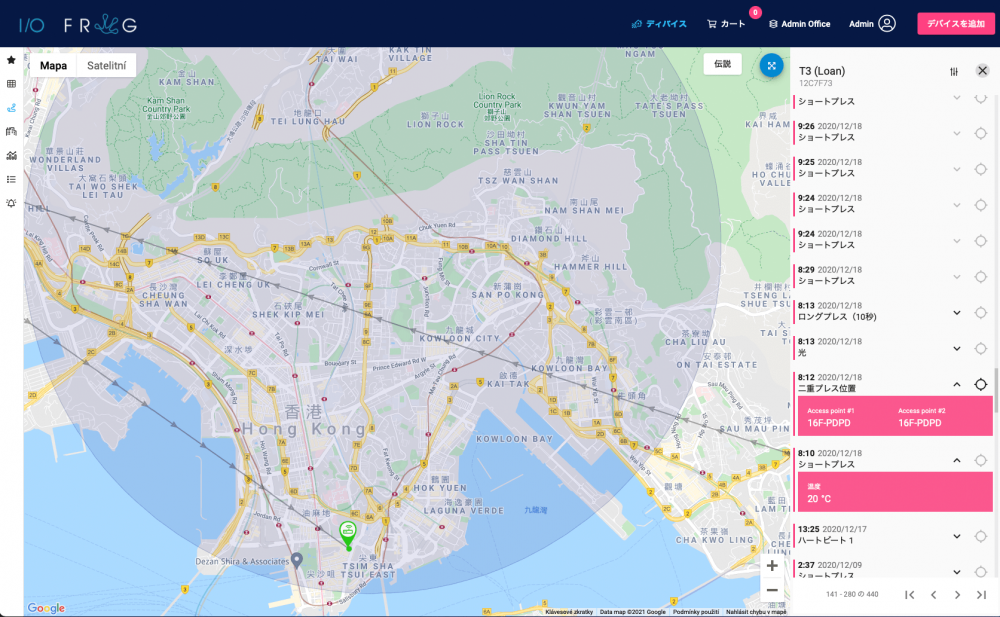Toggle fullscreen map with blue round button
This screenshot has width=1000, height=617.
click(771, 65)
